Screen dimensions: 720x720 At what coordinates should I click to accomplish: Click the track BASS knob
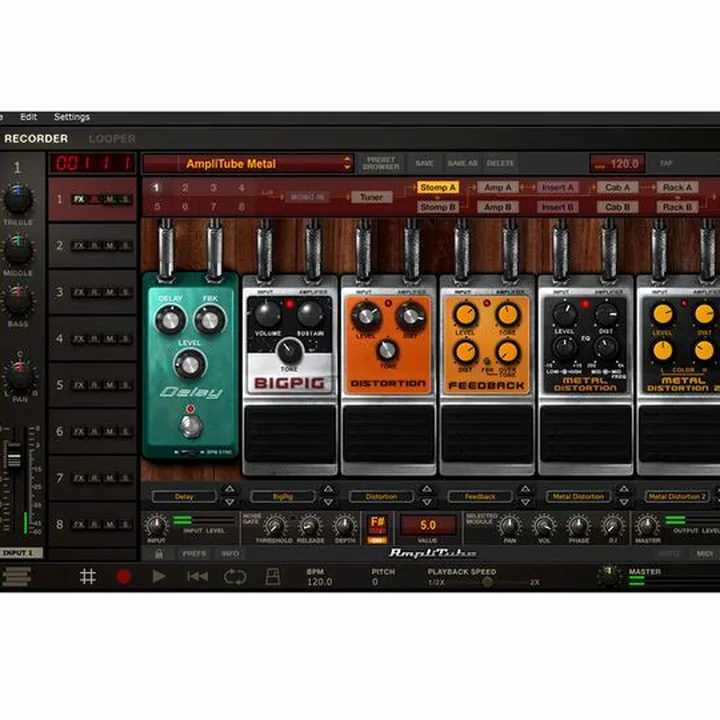pyautogui.click(x=18, y=300)
